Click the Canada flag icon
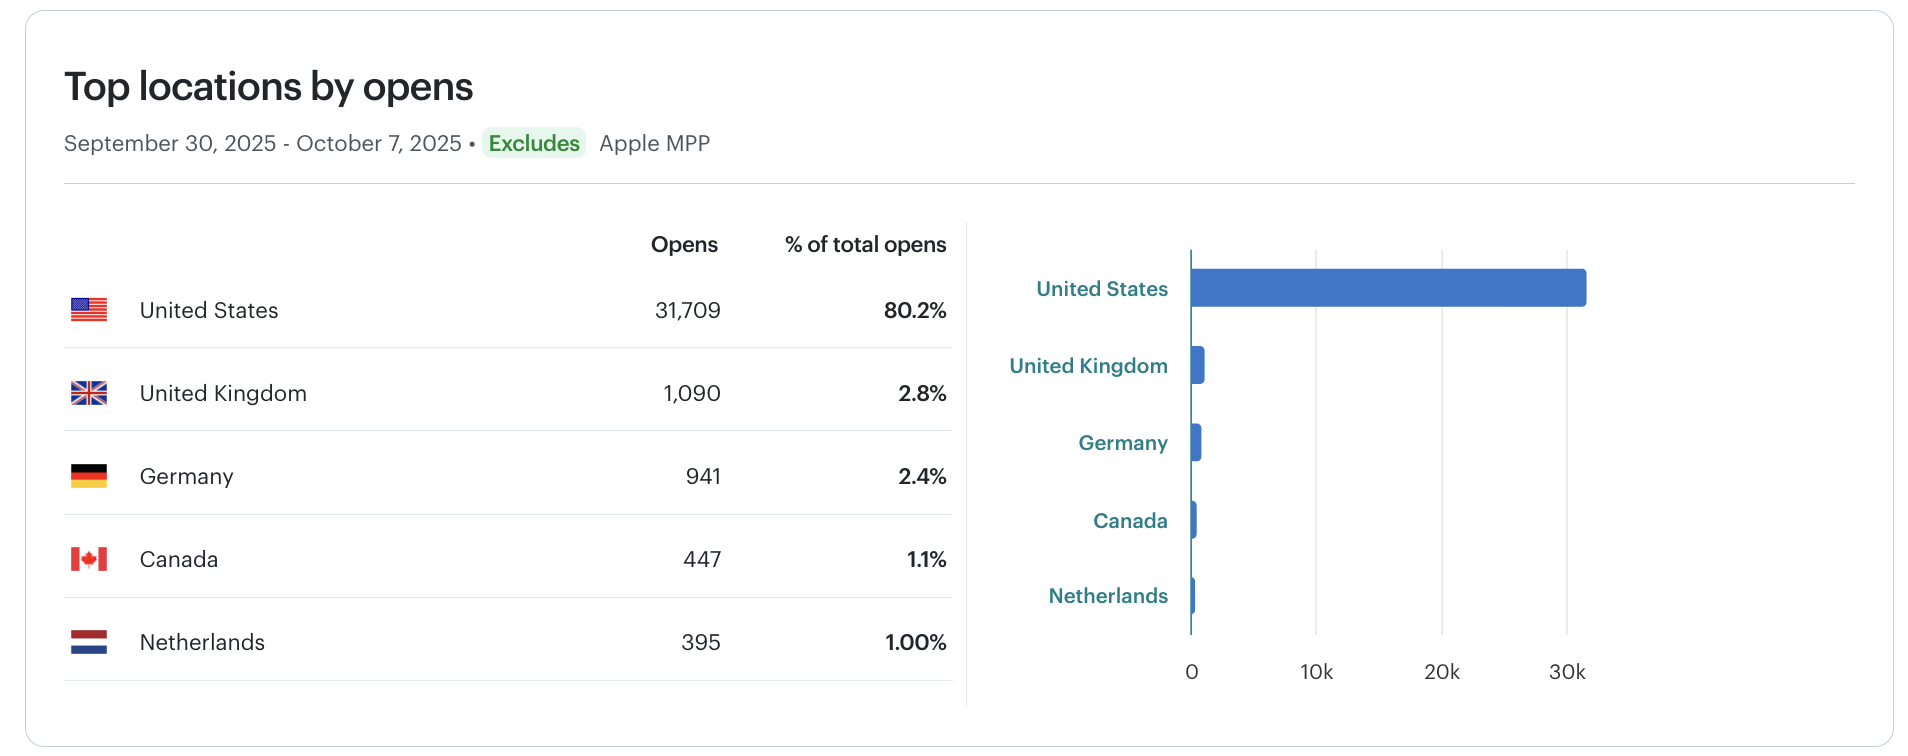Screen dimensions: 1908x756 (89, 559)
